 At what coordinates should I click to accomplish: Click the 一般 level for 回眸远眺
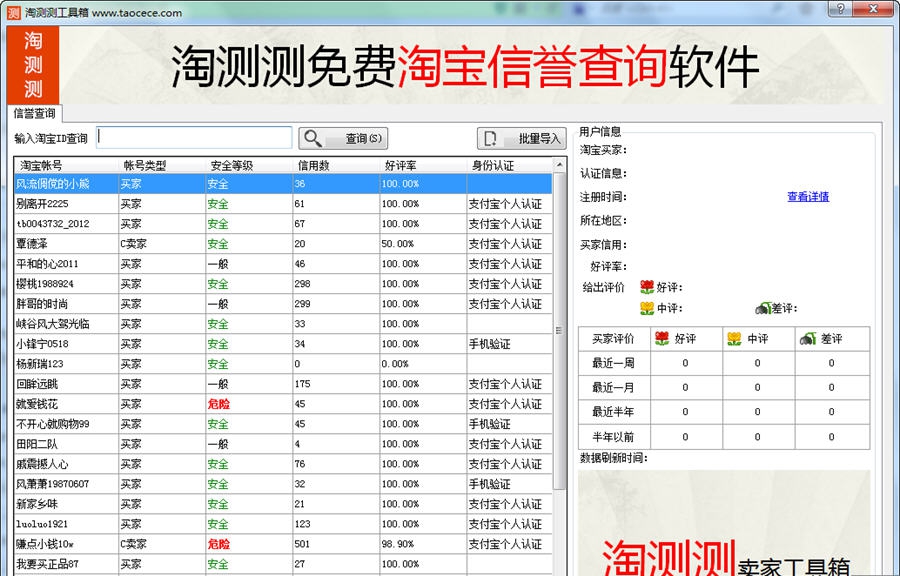point(218,384)
